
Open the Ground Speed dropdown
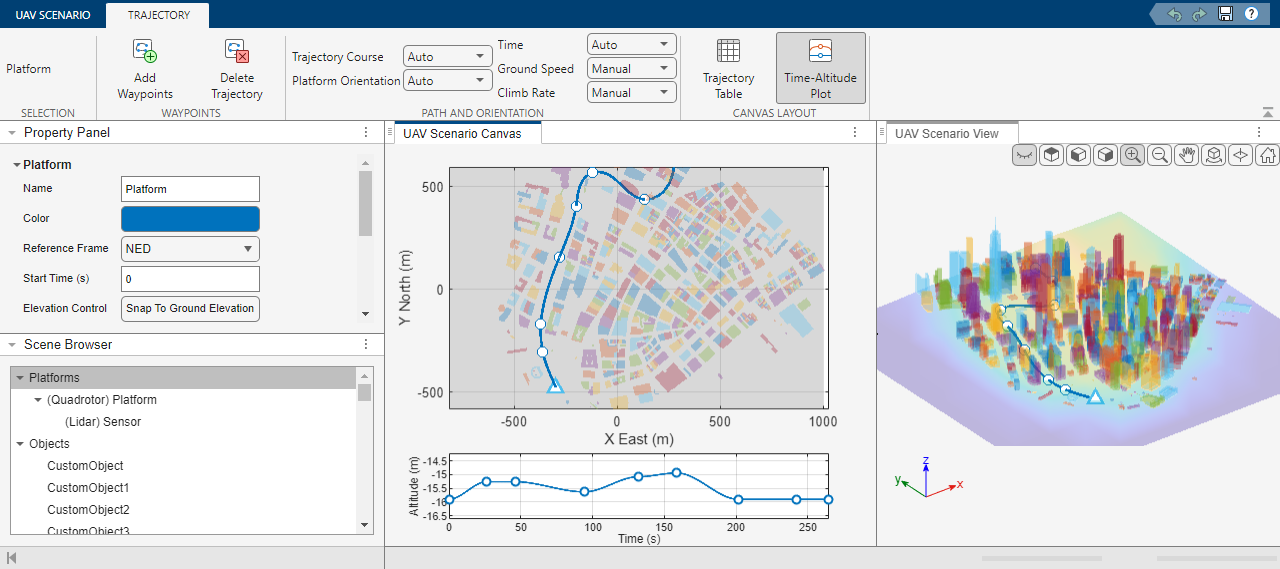pos(632,69)
